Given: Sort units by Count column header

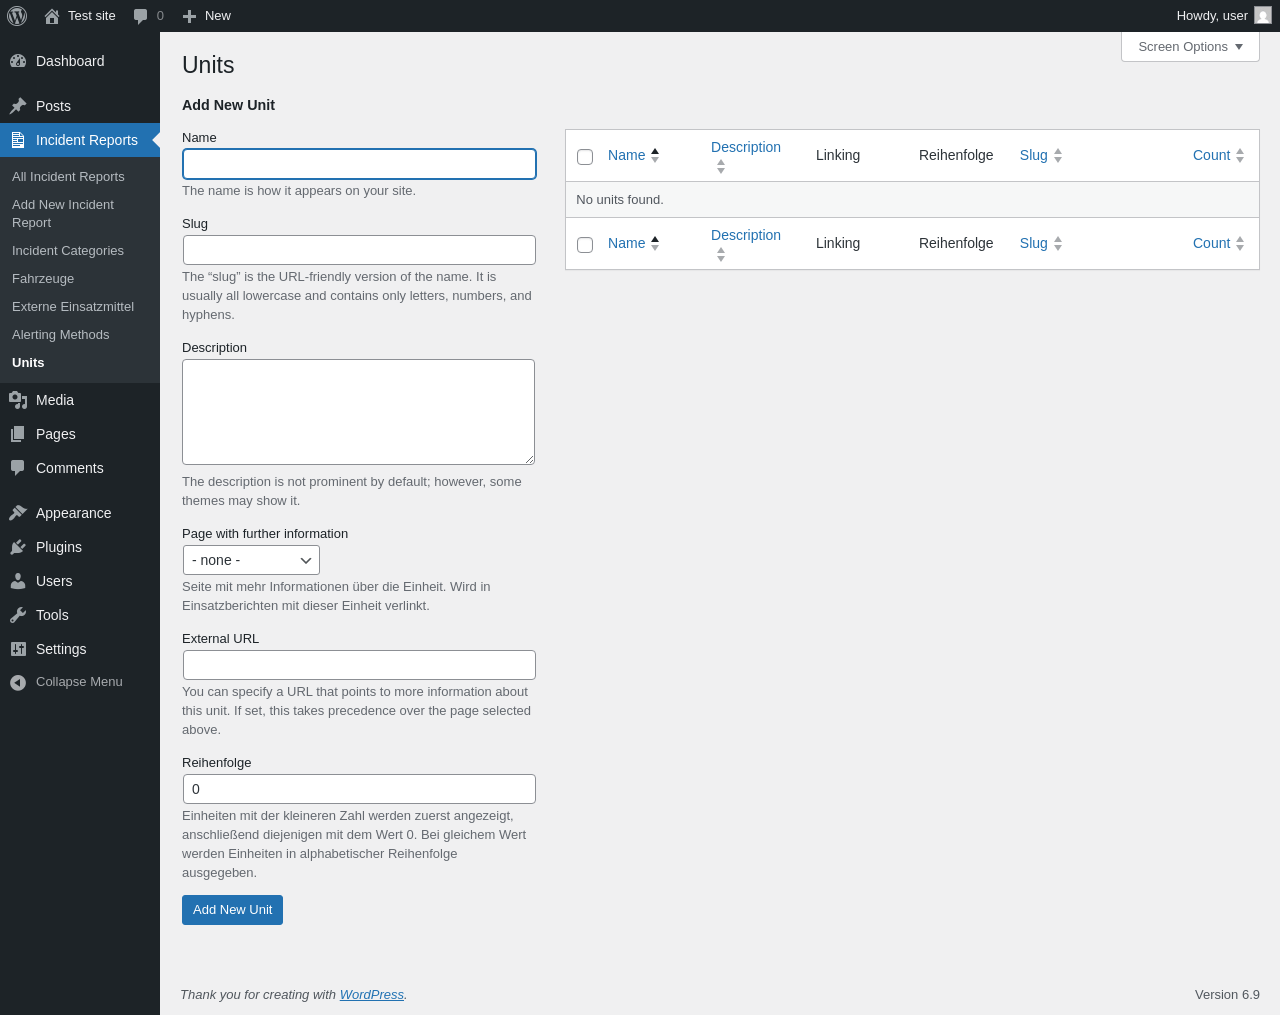Looking at the screenshot, I should tap(1211, 155).
